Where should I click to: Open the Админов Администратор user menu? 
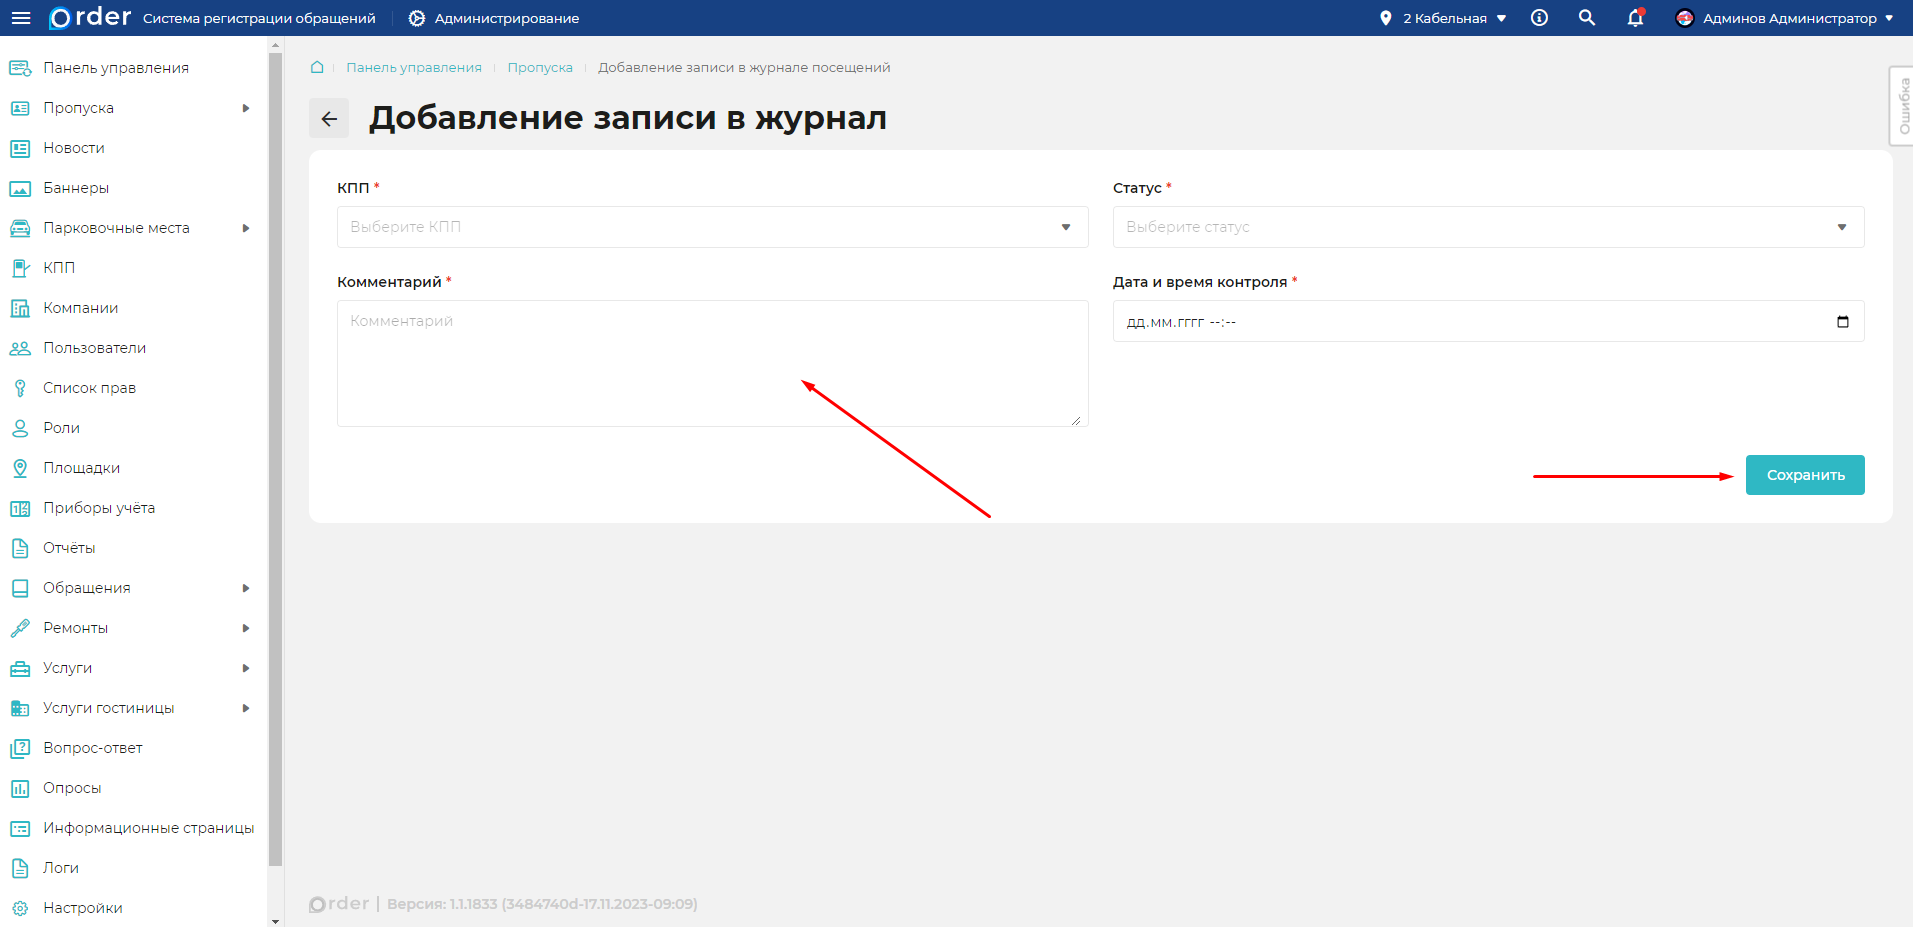coord(1784,18)
